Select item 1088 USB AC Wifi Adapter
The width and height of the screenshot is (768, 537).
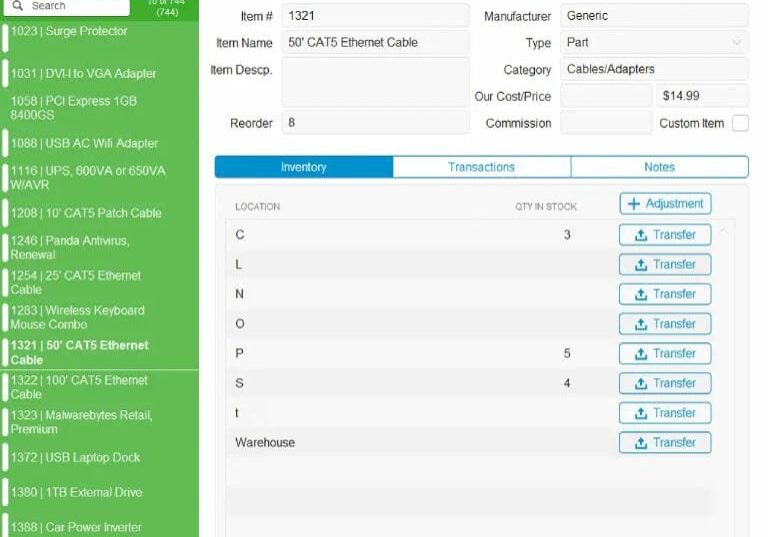(99, 143)
